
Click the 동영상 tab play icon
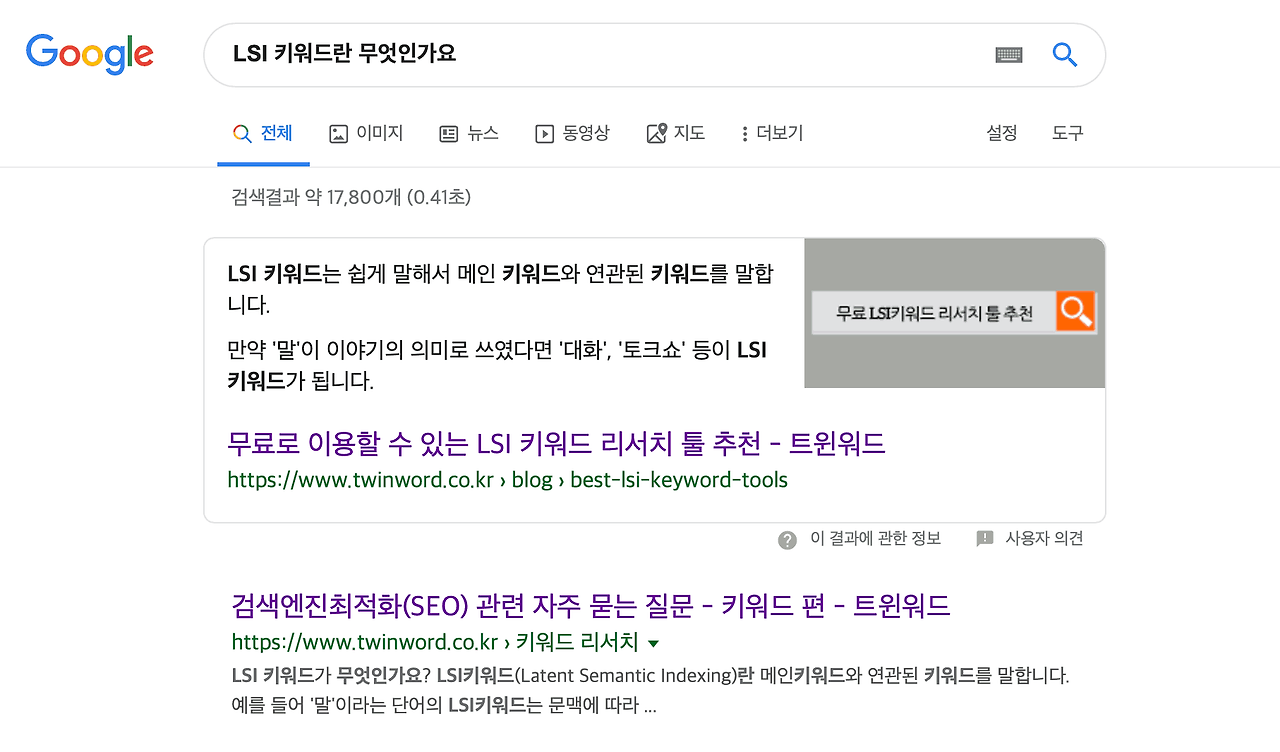pos(545,133)
